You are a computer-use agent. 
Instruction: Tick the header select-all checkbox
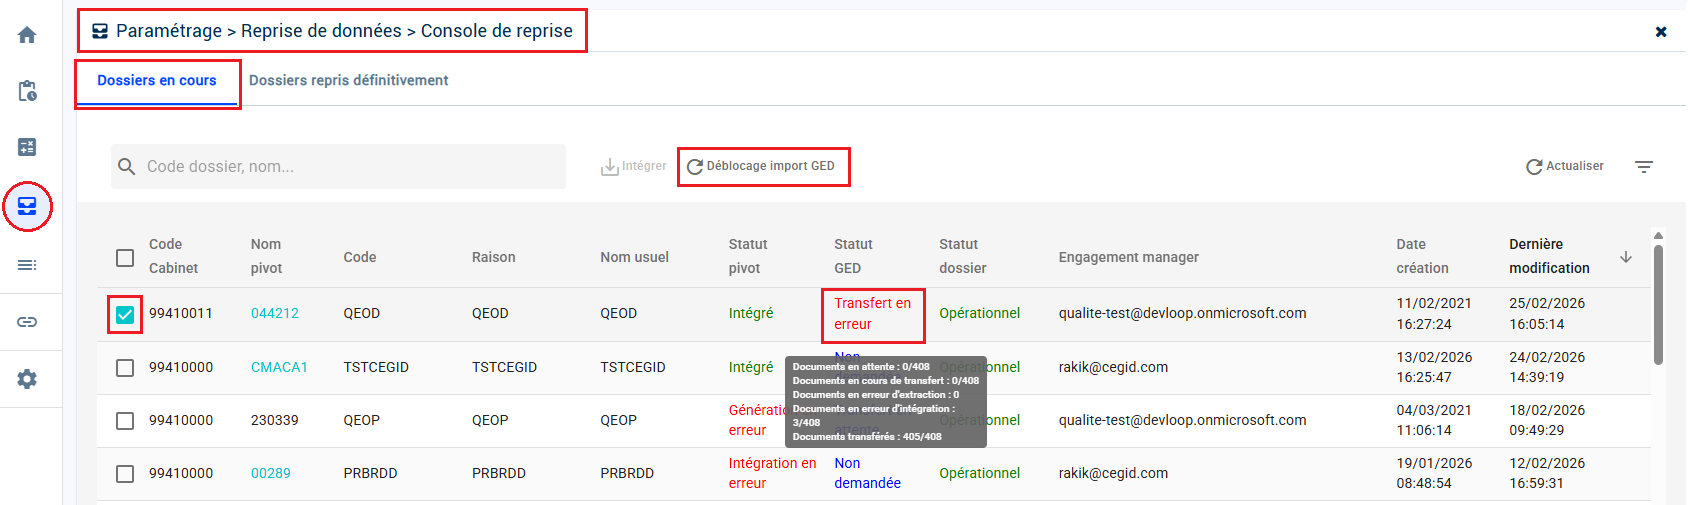pyautogui.click(x=125, y=257)
